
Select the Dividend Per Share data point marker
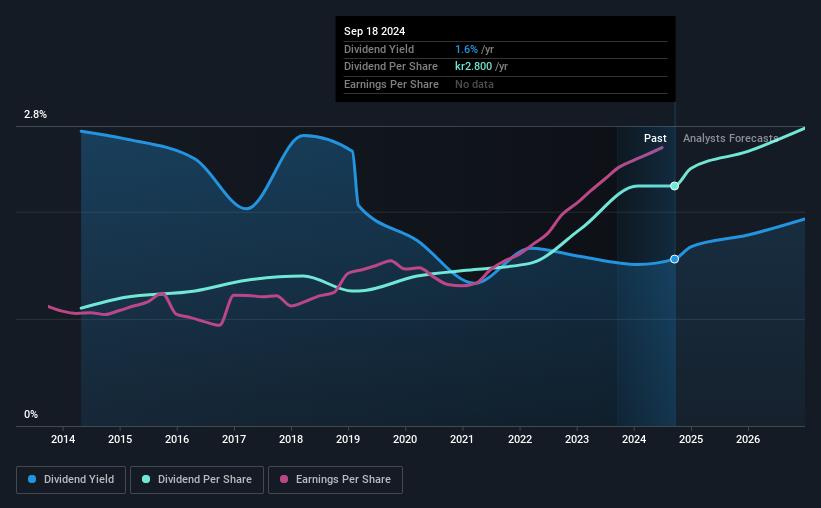pos(674,186)
